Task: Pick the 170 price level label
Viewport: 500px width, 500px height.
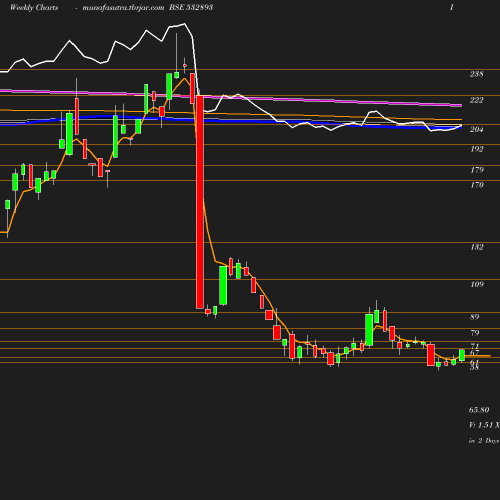Action: 477,185
